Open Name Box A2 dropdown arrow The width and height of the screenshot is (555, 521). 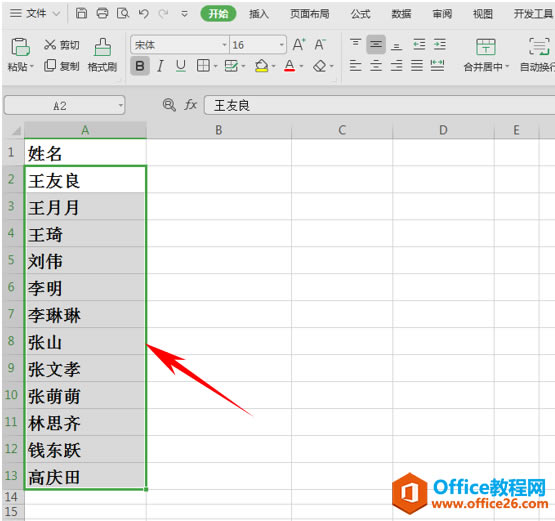coord(120,105)
